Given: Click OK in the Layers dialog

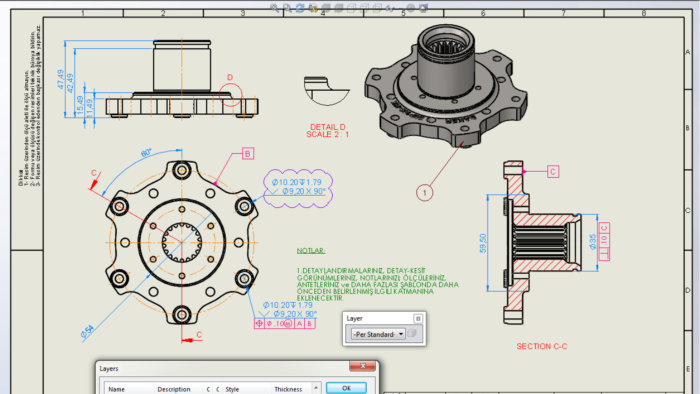Looking at the screenshot, I should (346, 388).
